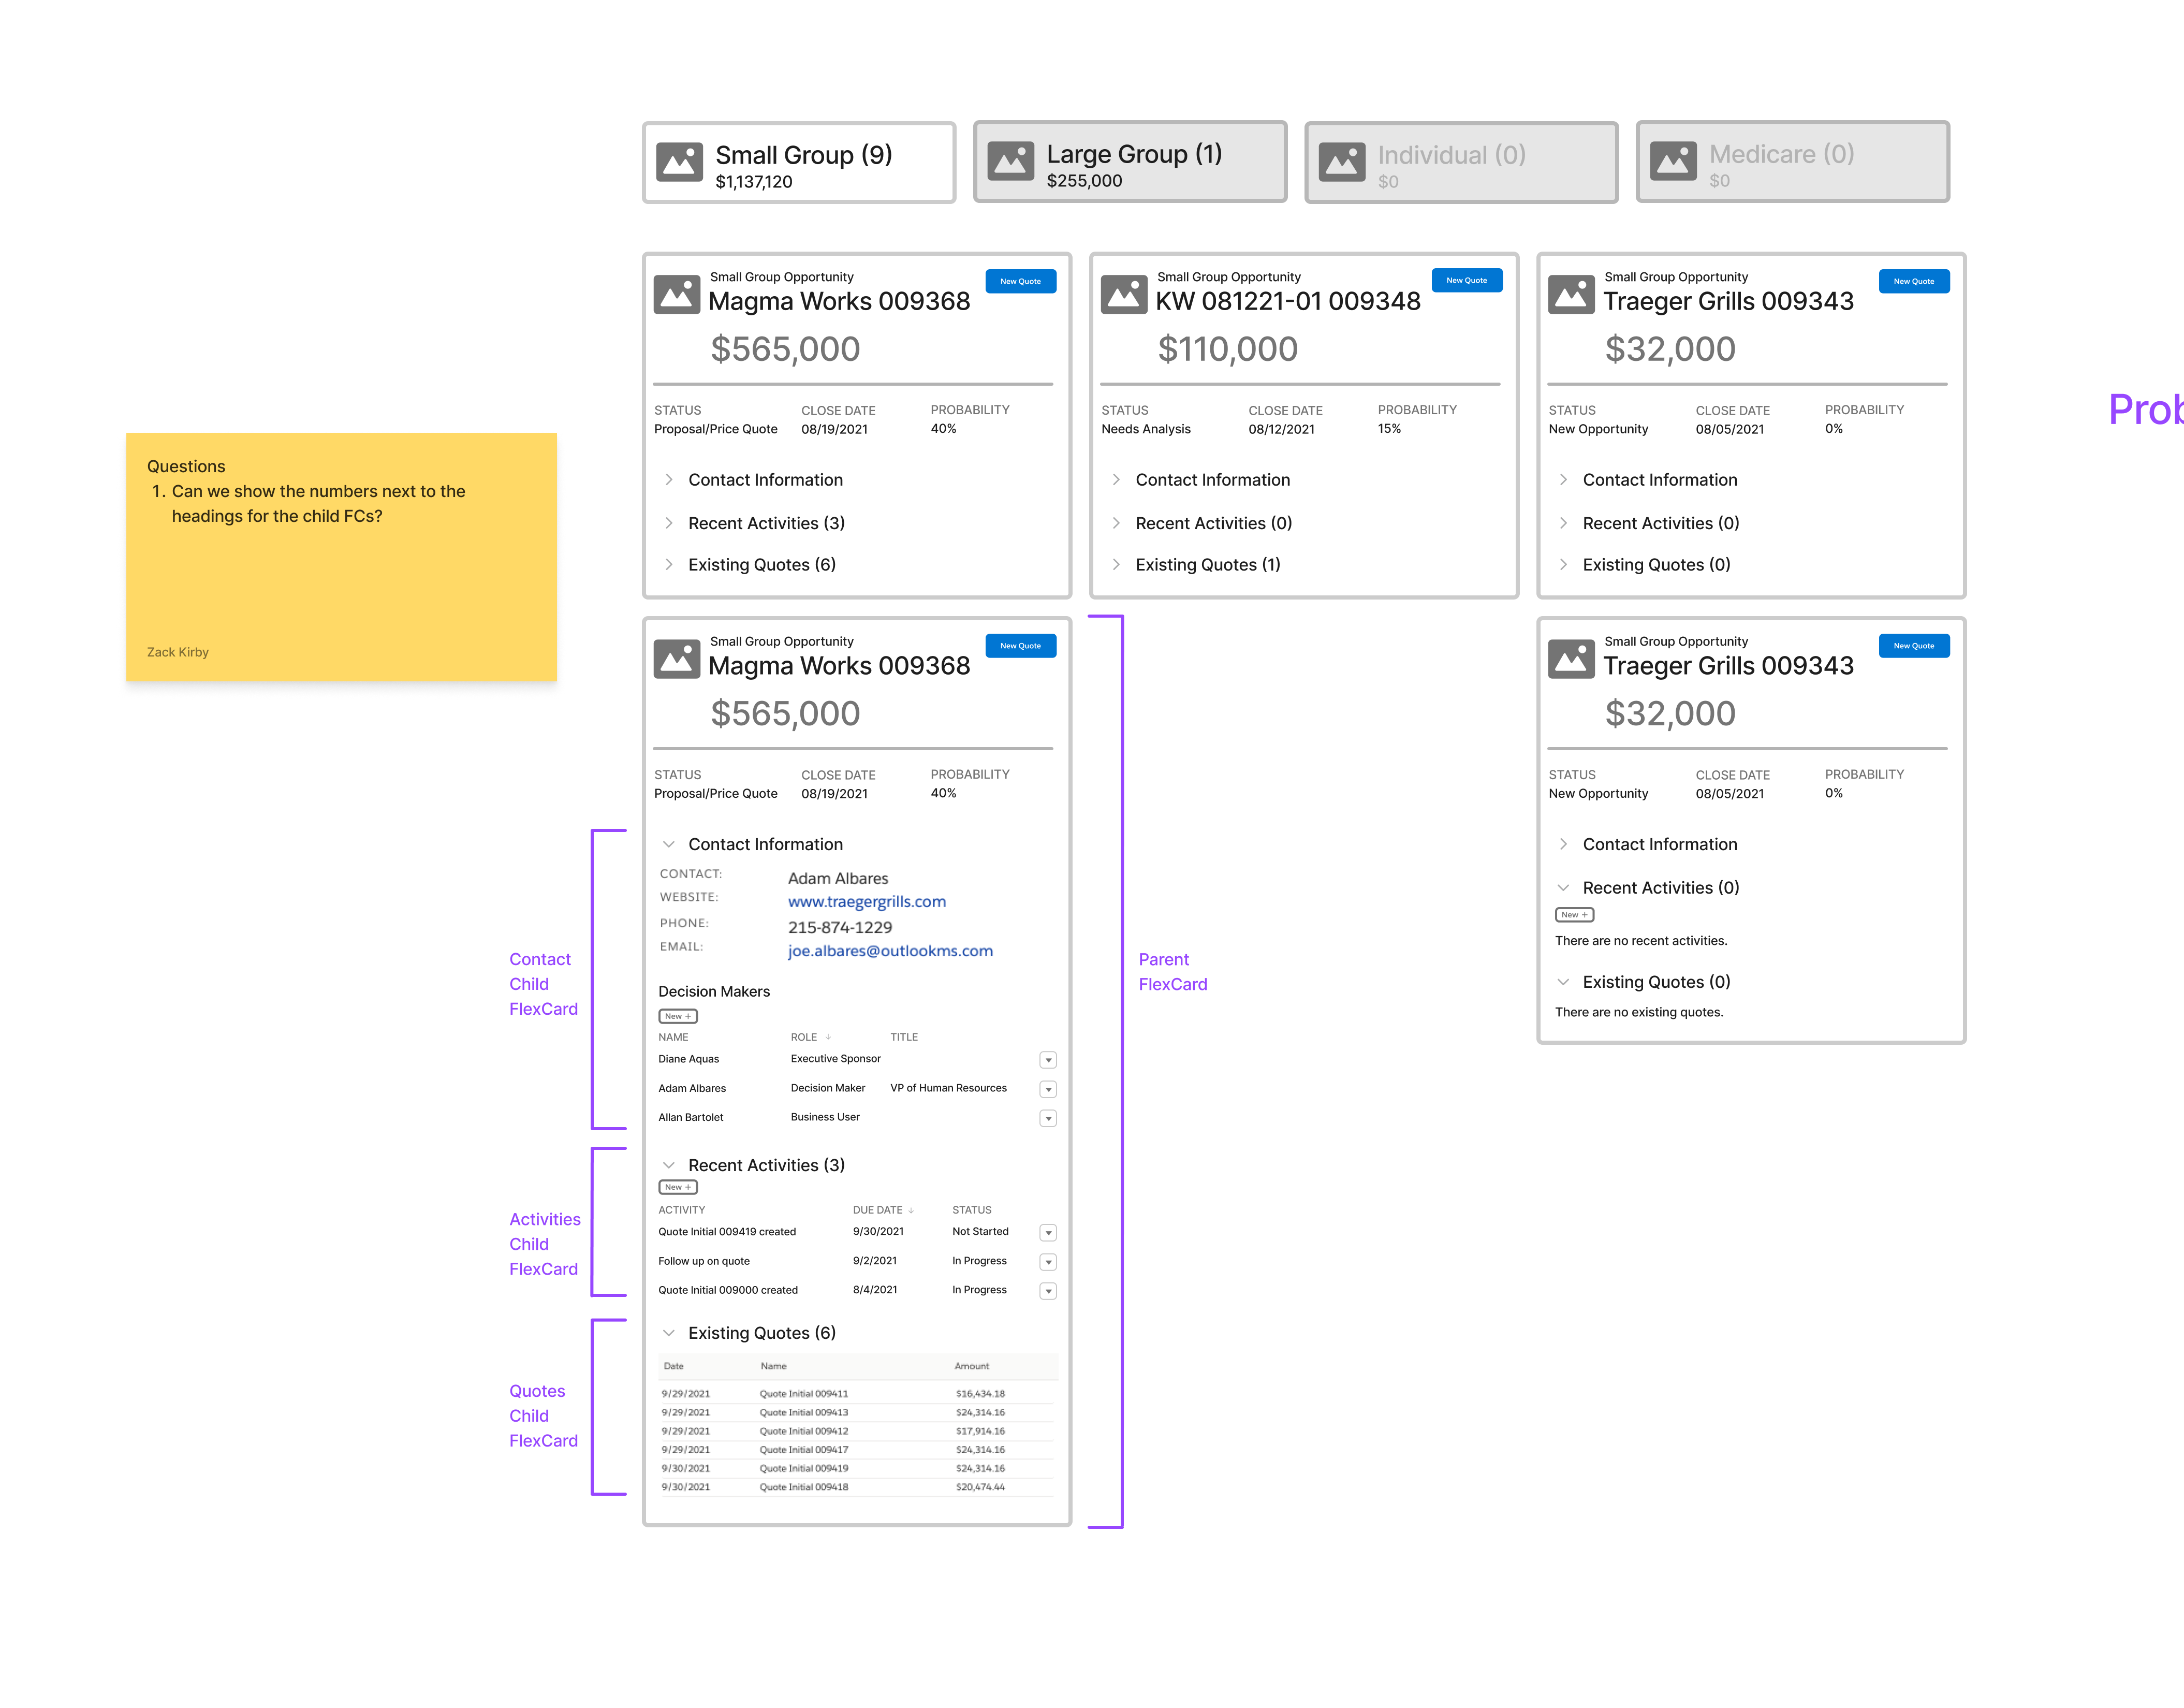Screen dimensions: 2184x1708
Task: Click the Large Group tab image icon
Action: point(1010,161)
